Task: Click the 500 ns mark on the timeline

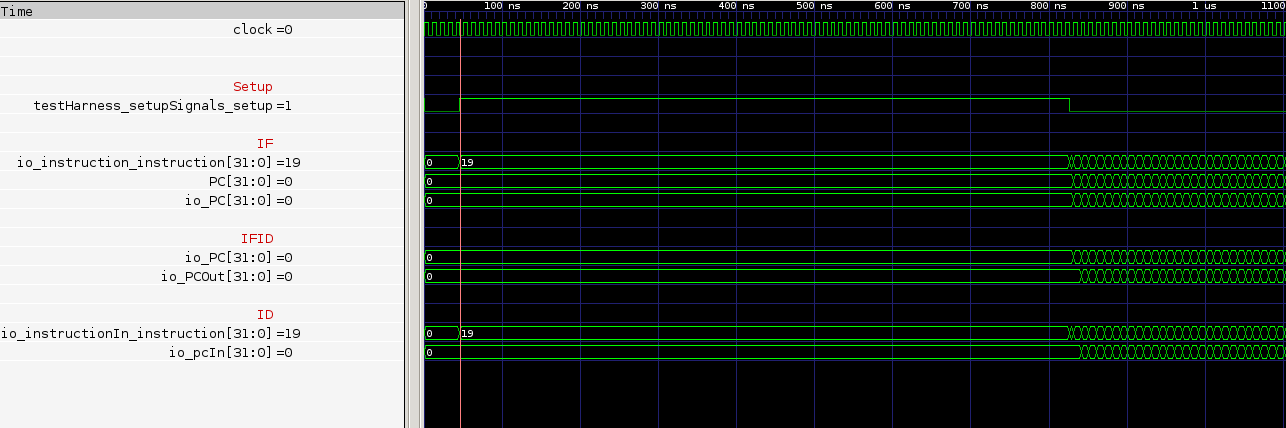Action: click(x=815, y=6)
